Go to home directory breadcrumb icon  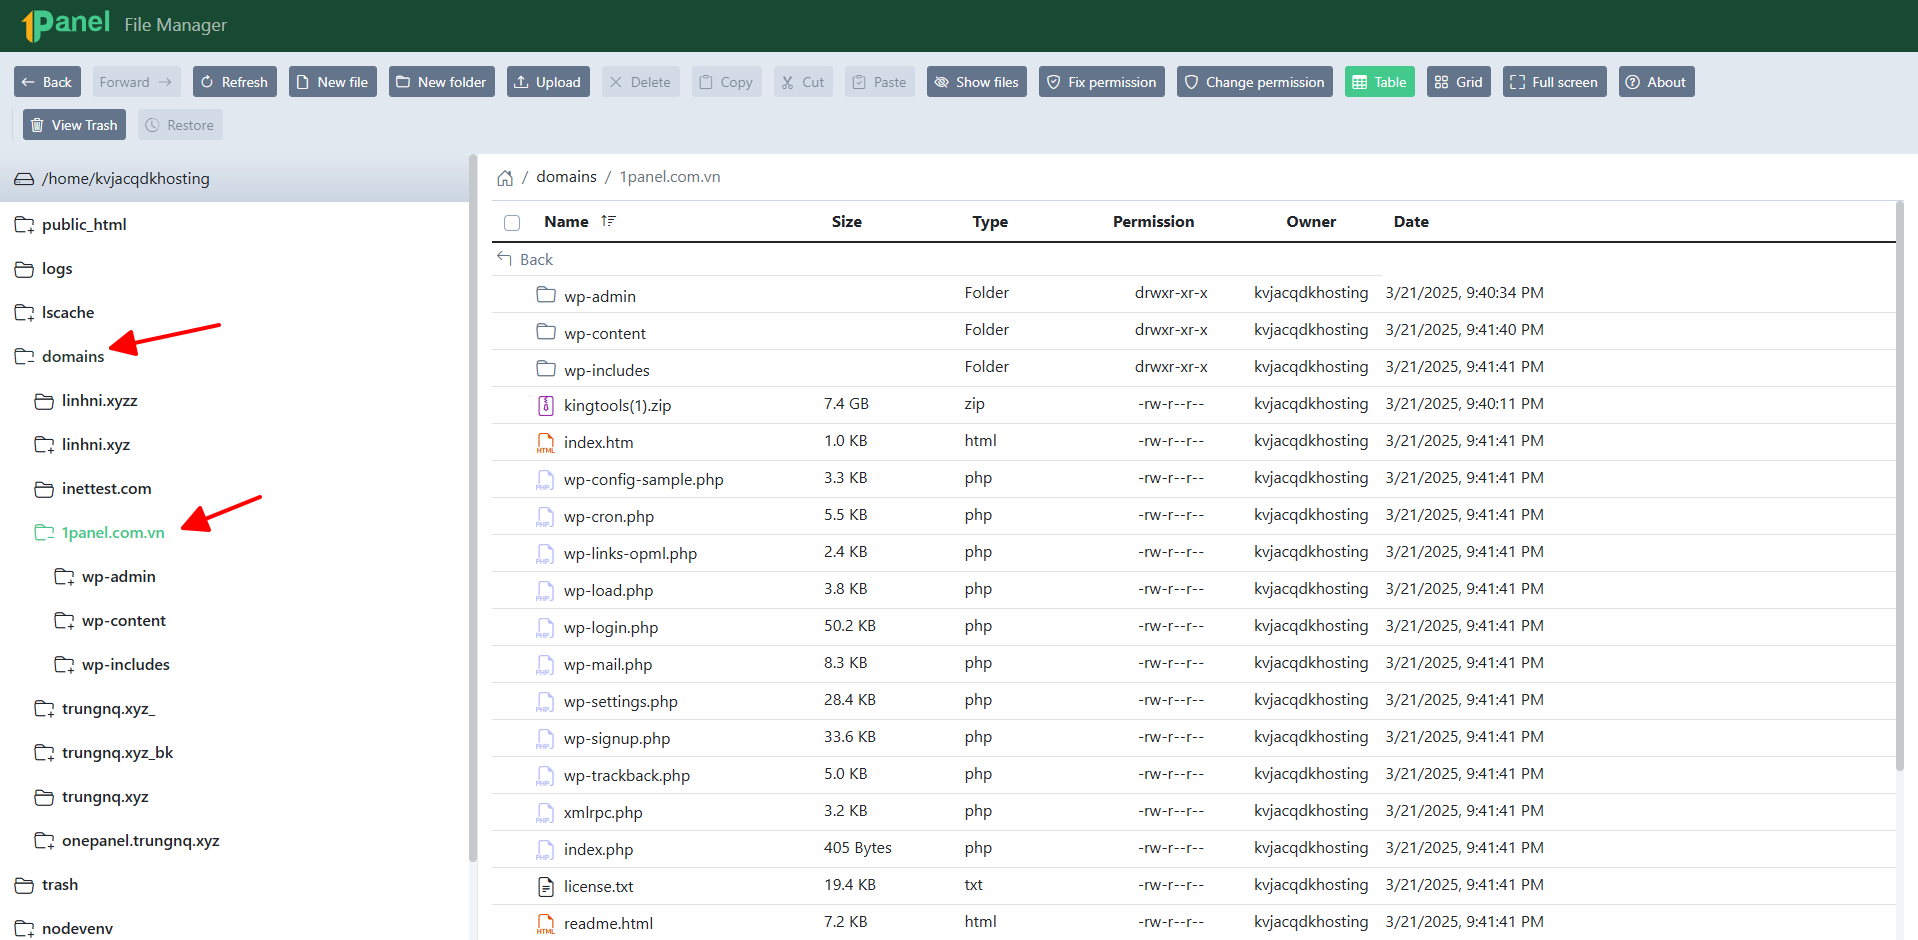[505, 178]
